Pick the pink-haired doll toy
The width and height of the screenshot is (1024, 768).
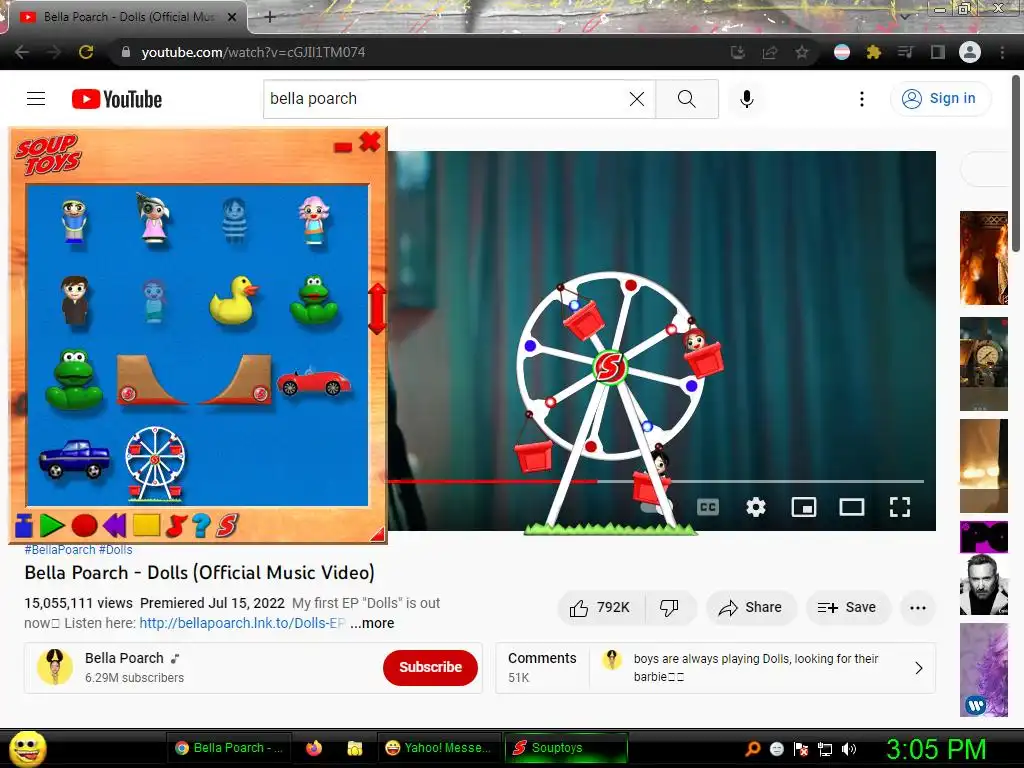click(x=314, y=220)
